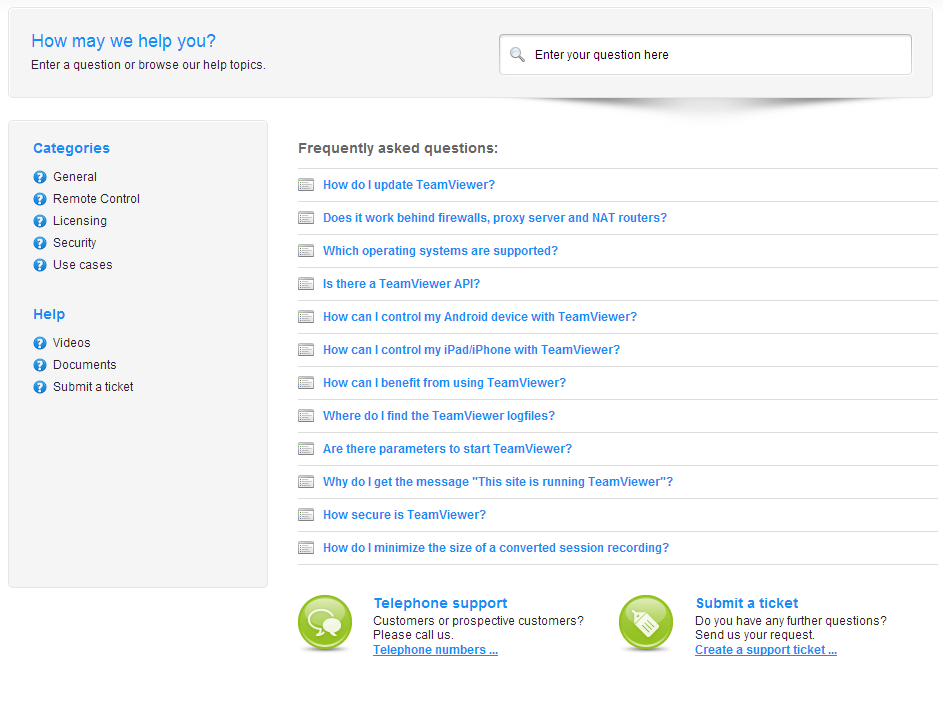Image resolution: width=943 pixels, height=708 pixels.
Task: Follow the Create a support ticket link
Action: coord(766,650)
